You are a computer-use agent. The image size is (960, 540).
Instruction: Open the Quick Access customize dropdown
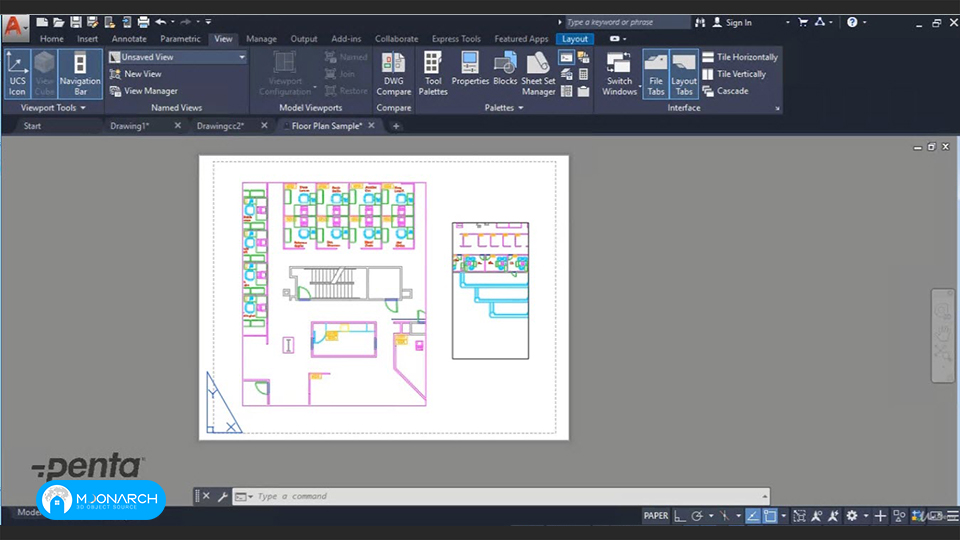[x=208, y=22]
